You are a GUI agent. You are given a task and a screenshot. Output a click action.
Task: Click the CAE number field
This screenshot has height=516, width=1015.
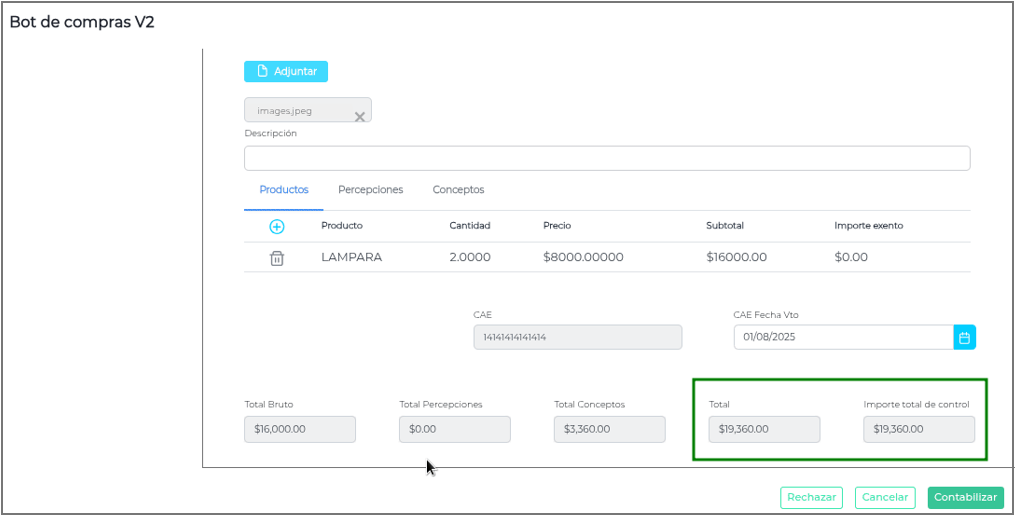click(x=577, y=337)
